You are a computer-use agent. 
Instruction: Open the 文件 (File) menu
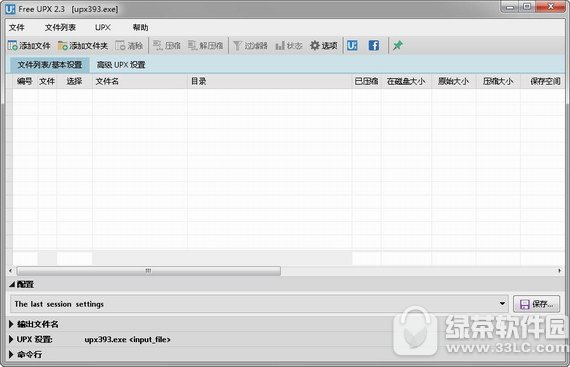(x=16, y=27)
